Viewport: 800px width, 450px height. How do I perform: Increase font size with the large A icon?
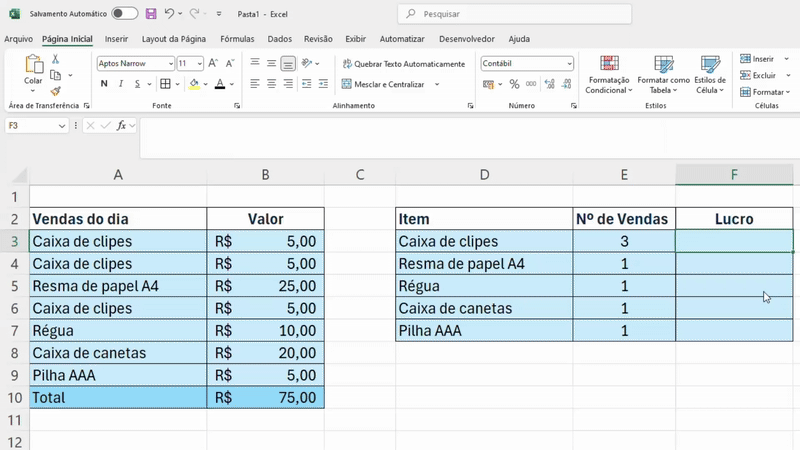[213, 63]
